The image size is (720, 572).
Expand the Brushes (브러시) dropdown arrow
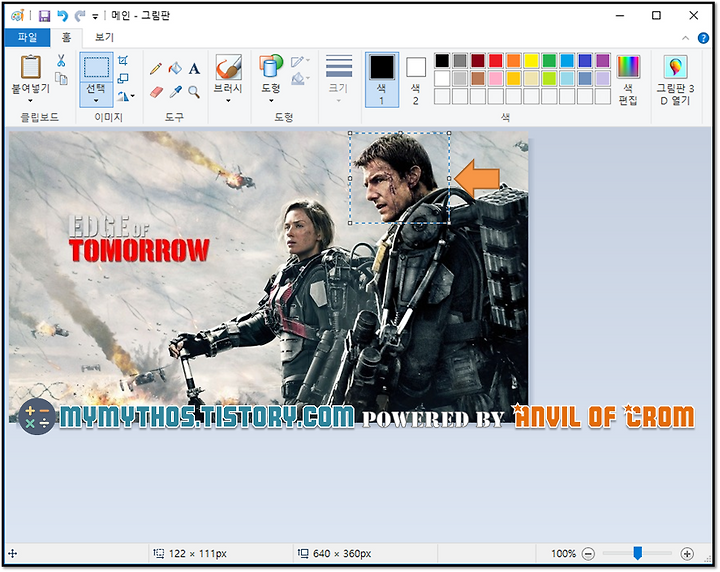(x=228, y=101)
